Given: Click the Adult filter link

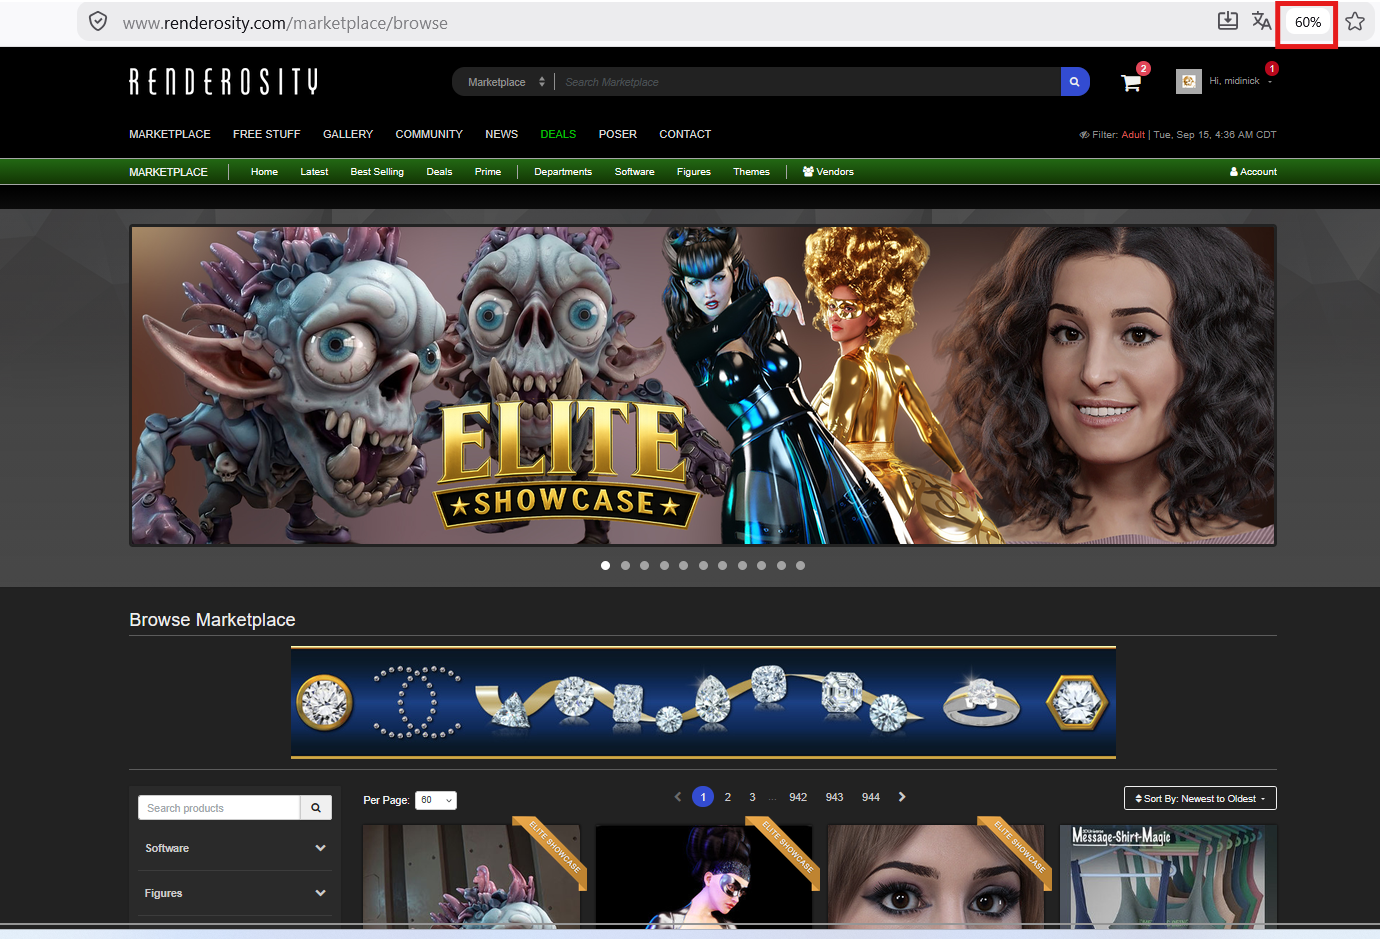Looking at the screenshot, I should pyautogui.click(x=1133, y=135).
